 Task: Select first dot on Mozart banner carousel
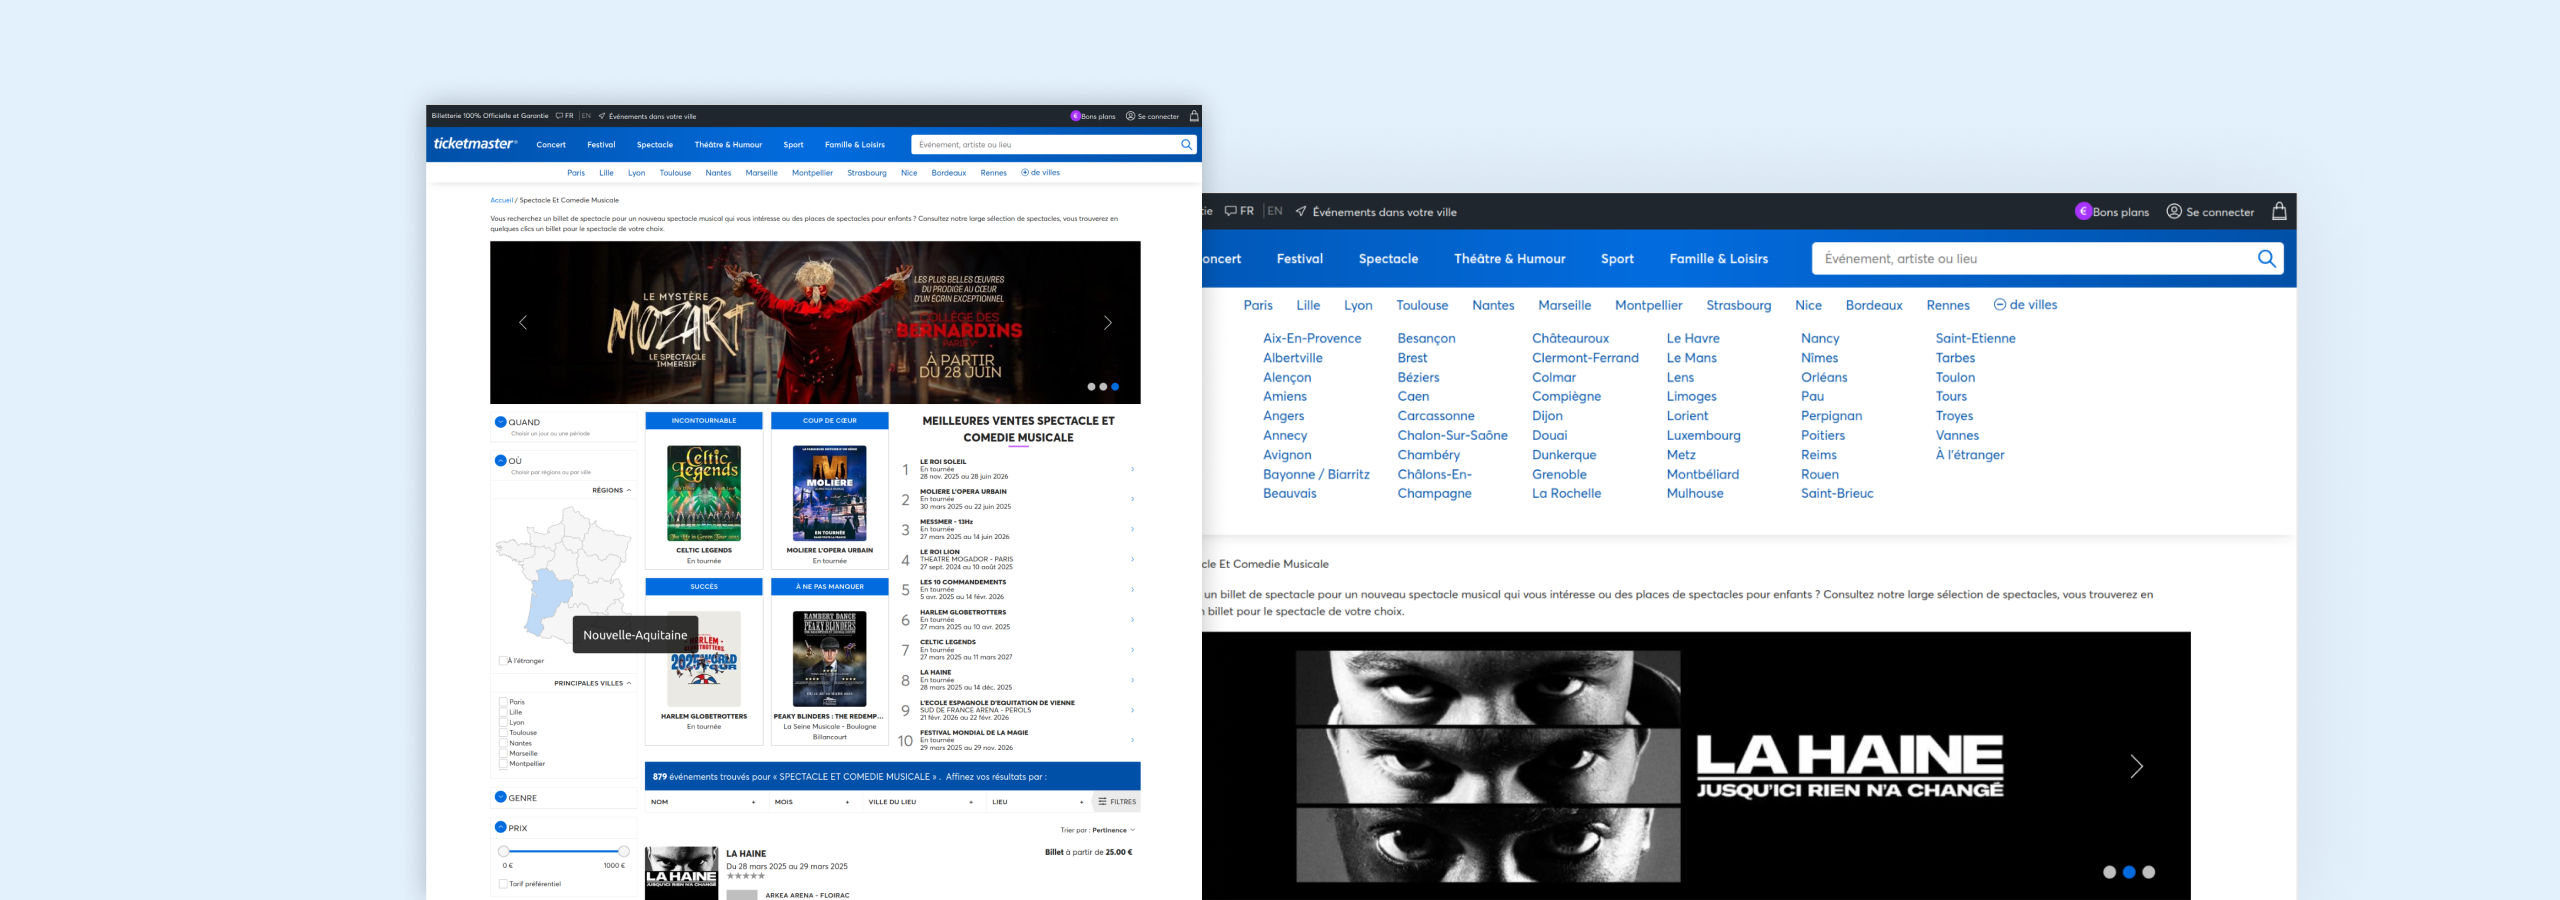[1091, 386]
